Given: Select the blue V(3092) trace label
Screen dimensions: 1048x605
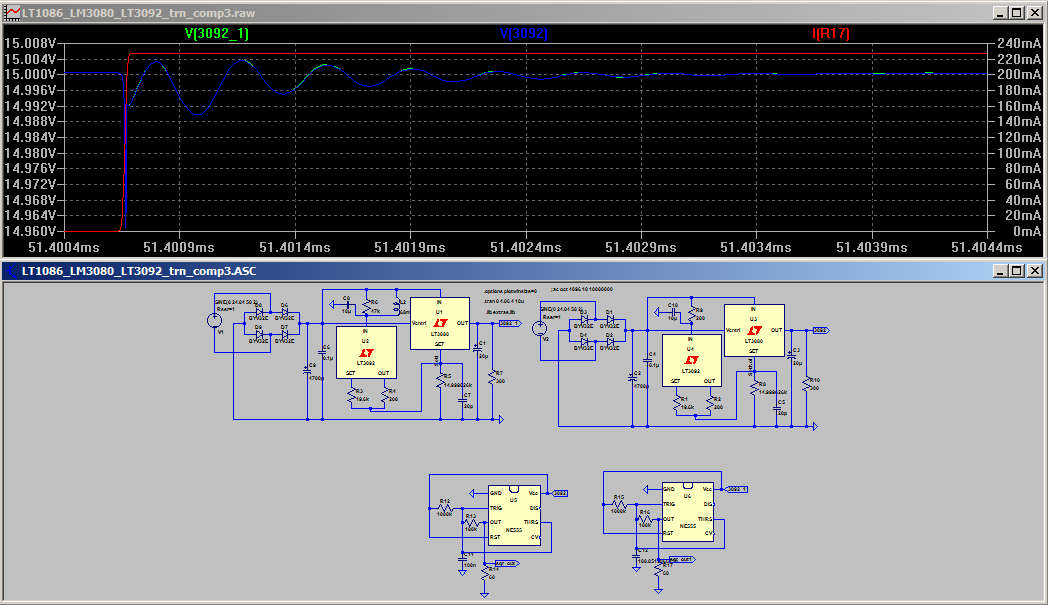Looking at the screenshot, I should click(x=524, y=33).
